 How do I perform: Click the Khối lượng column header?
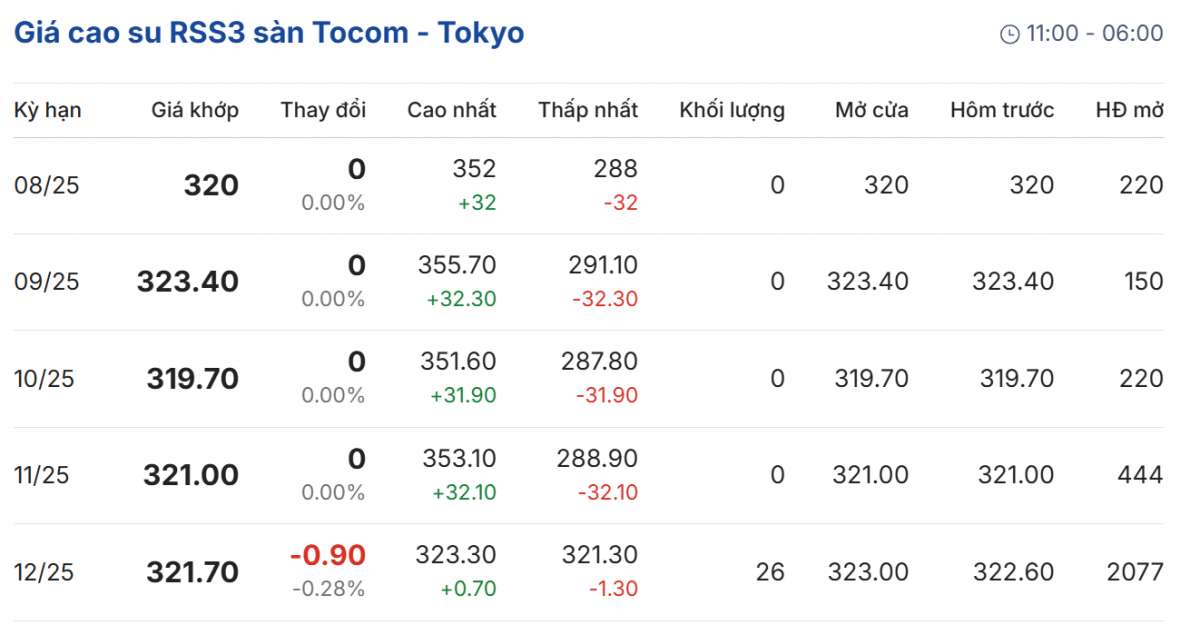(x=732, y=110)
